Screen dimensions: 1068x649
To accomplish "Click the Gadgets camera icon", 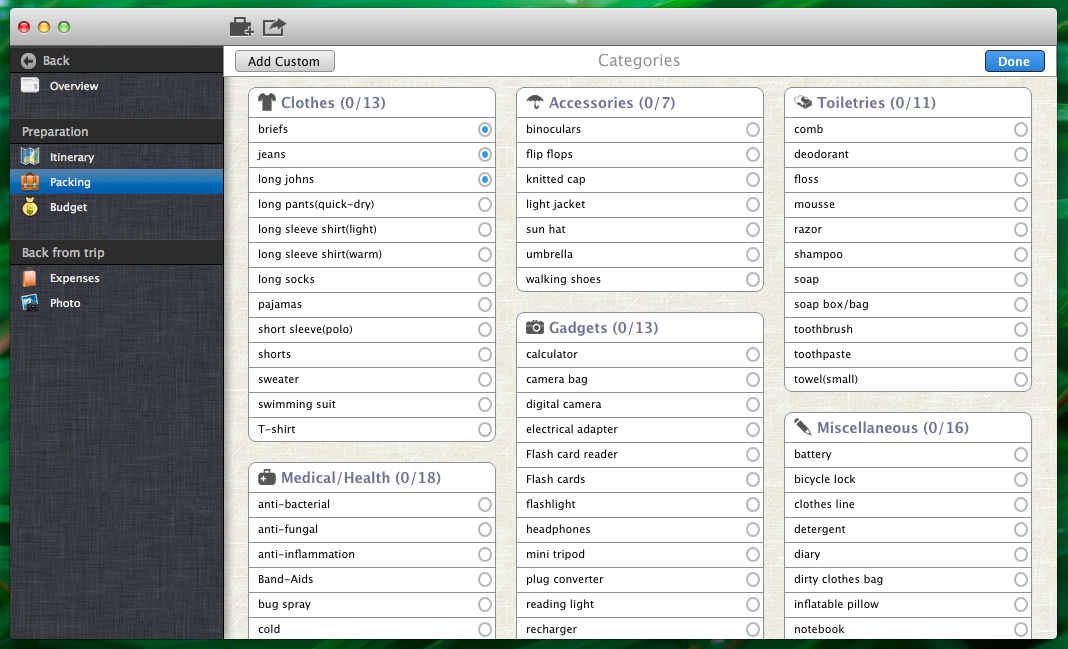I will coord(535,327).
